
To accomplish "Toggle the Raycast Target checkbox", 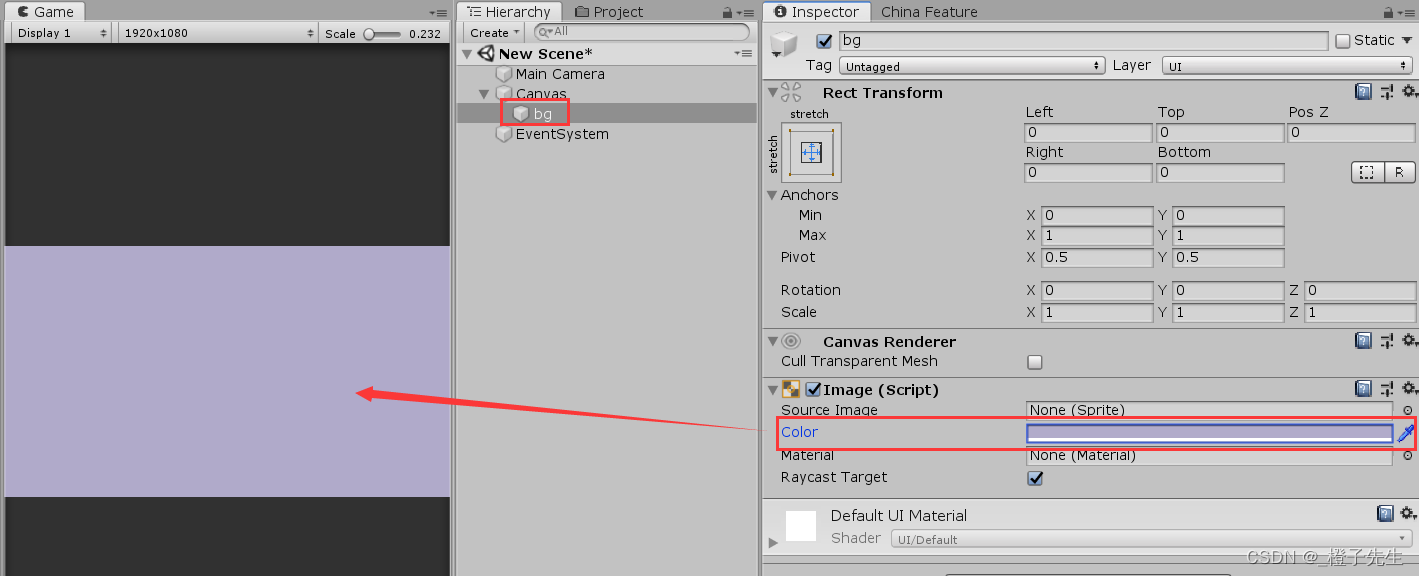I will pos(1035,478).
